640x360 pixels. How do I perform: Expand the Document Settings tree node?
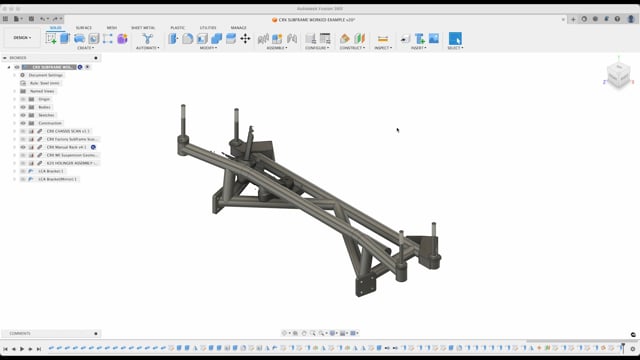pyautogui.click(x=15, y=75)
